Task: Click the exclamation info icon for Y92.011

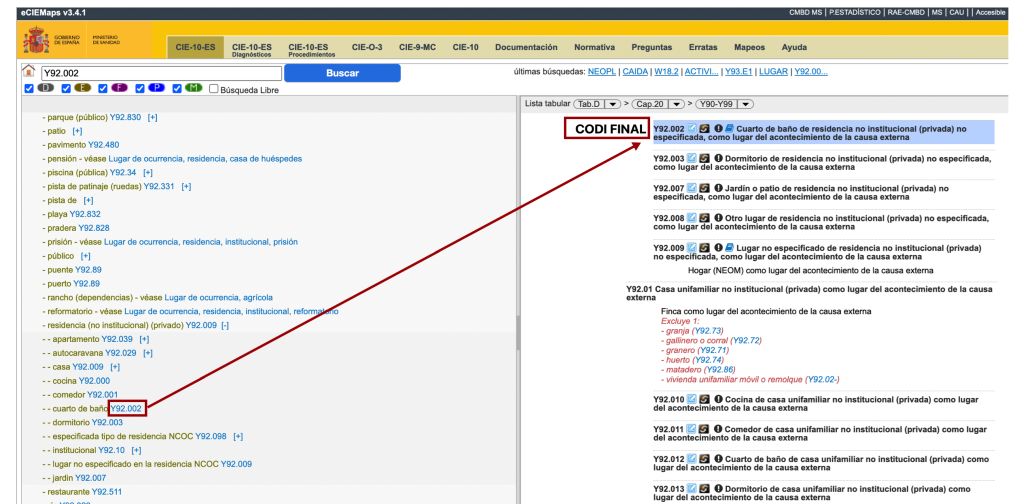Action: (718, 429)
